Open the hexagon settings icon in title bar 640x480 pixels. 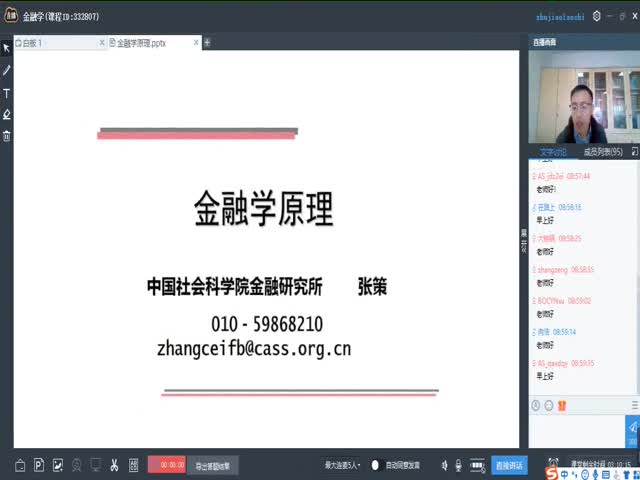[596, 16]
